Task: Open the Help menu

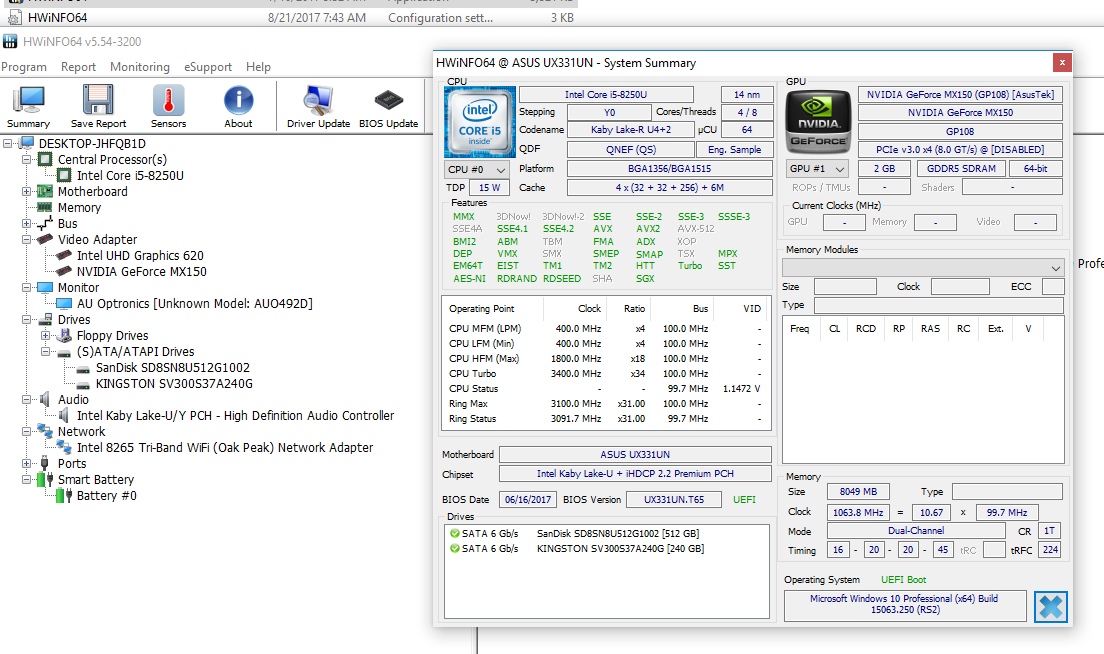Action: pyautogui.click(x=258, y=67)
